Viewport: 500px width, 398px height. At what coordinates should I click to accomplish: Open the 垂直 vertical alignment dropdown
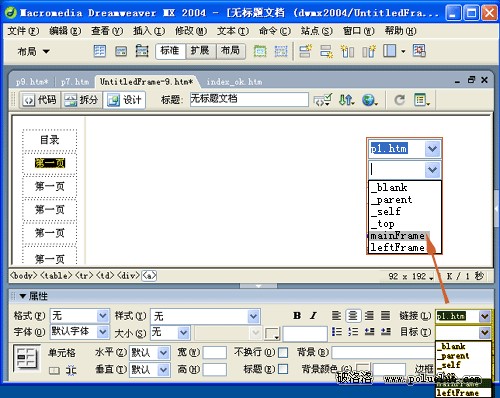point(163,370)
